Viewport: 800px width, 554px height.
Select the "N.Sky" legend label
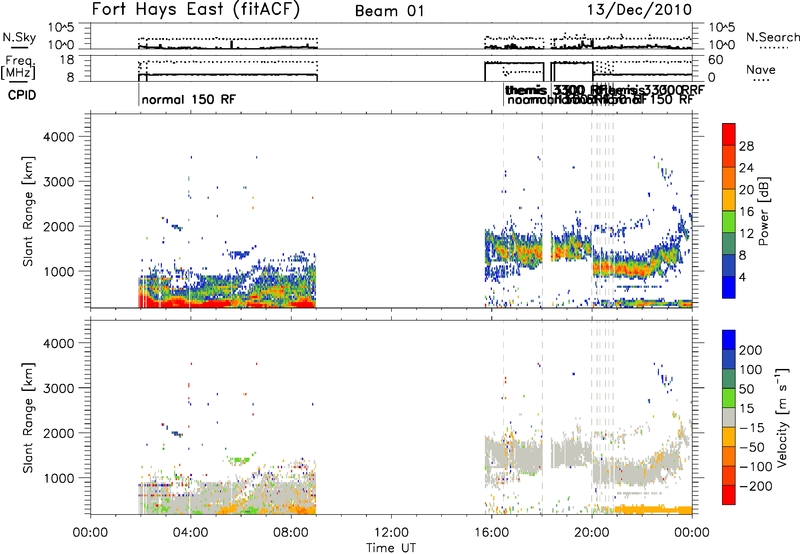[19, 37]
